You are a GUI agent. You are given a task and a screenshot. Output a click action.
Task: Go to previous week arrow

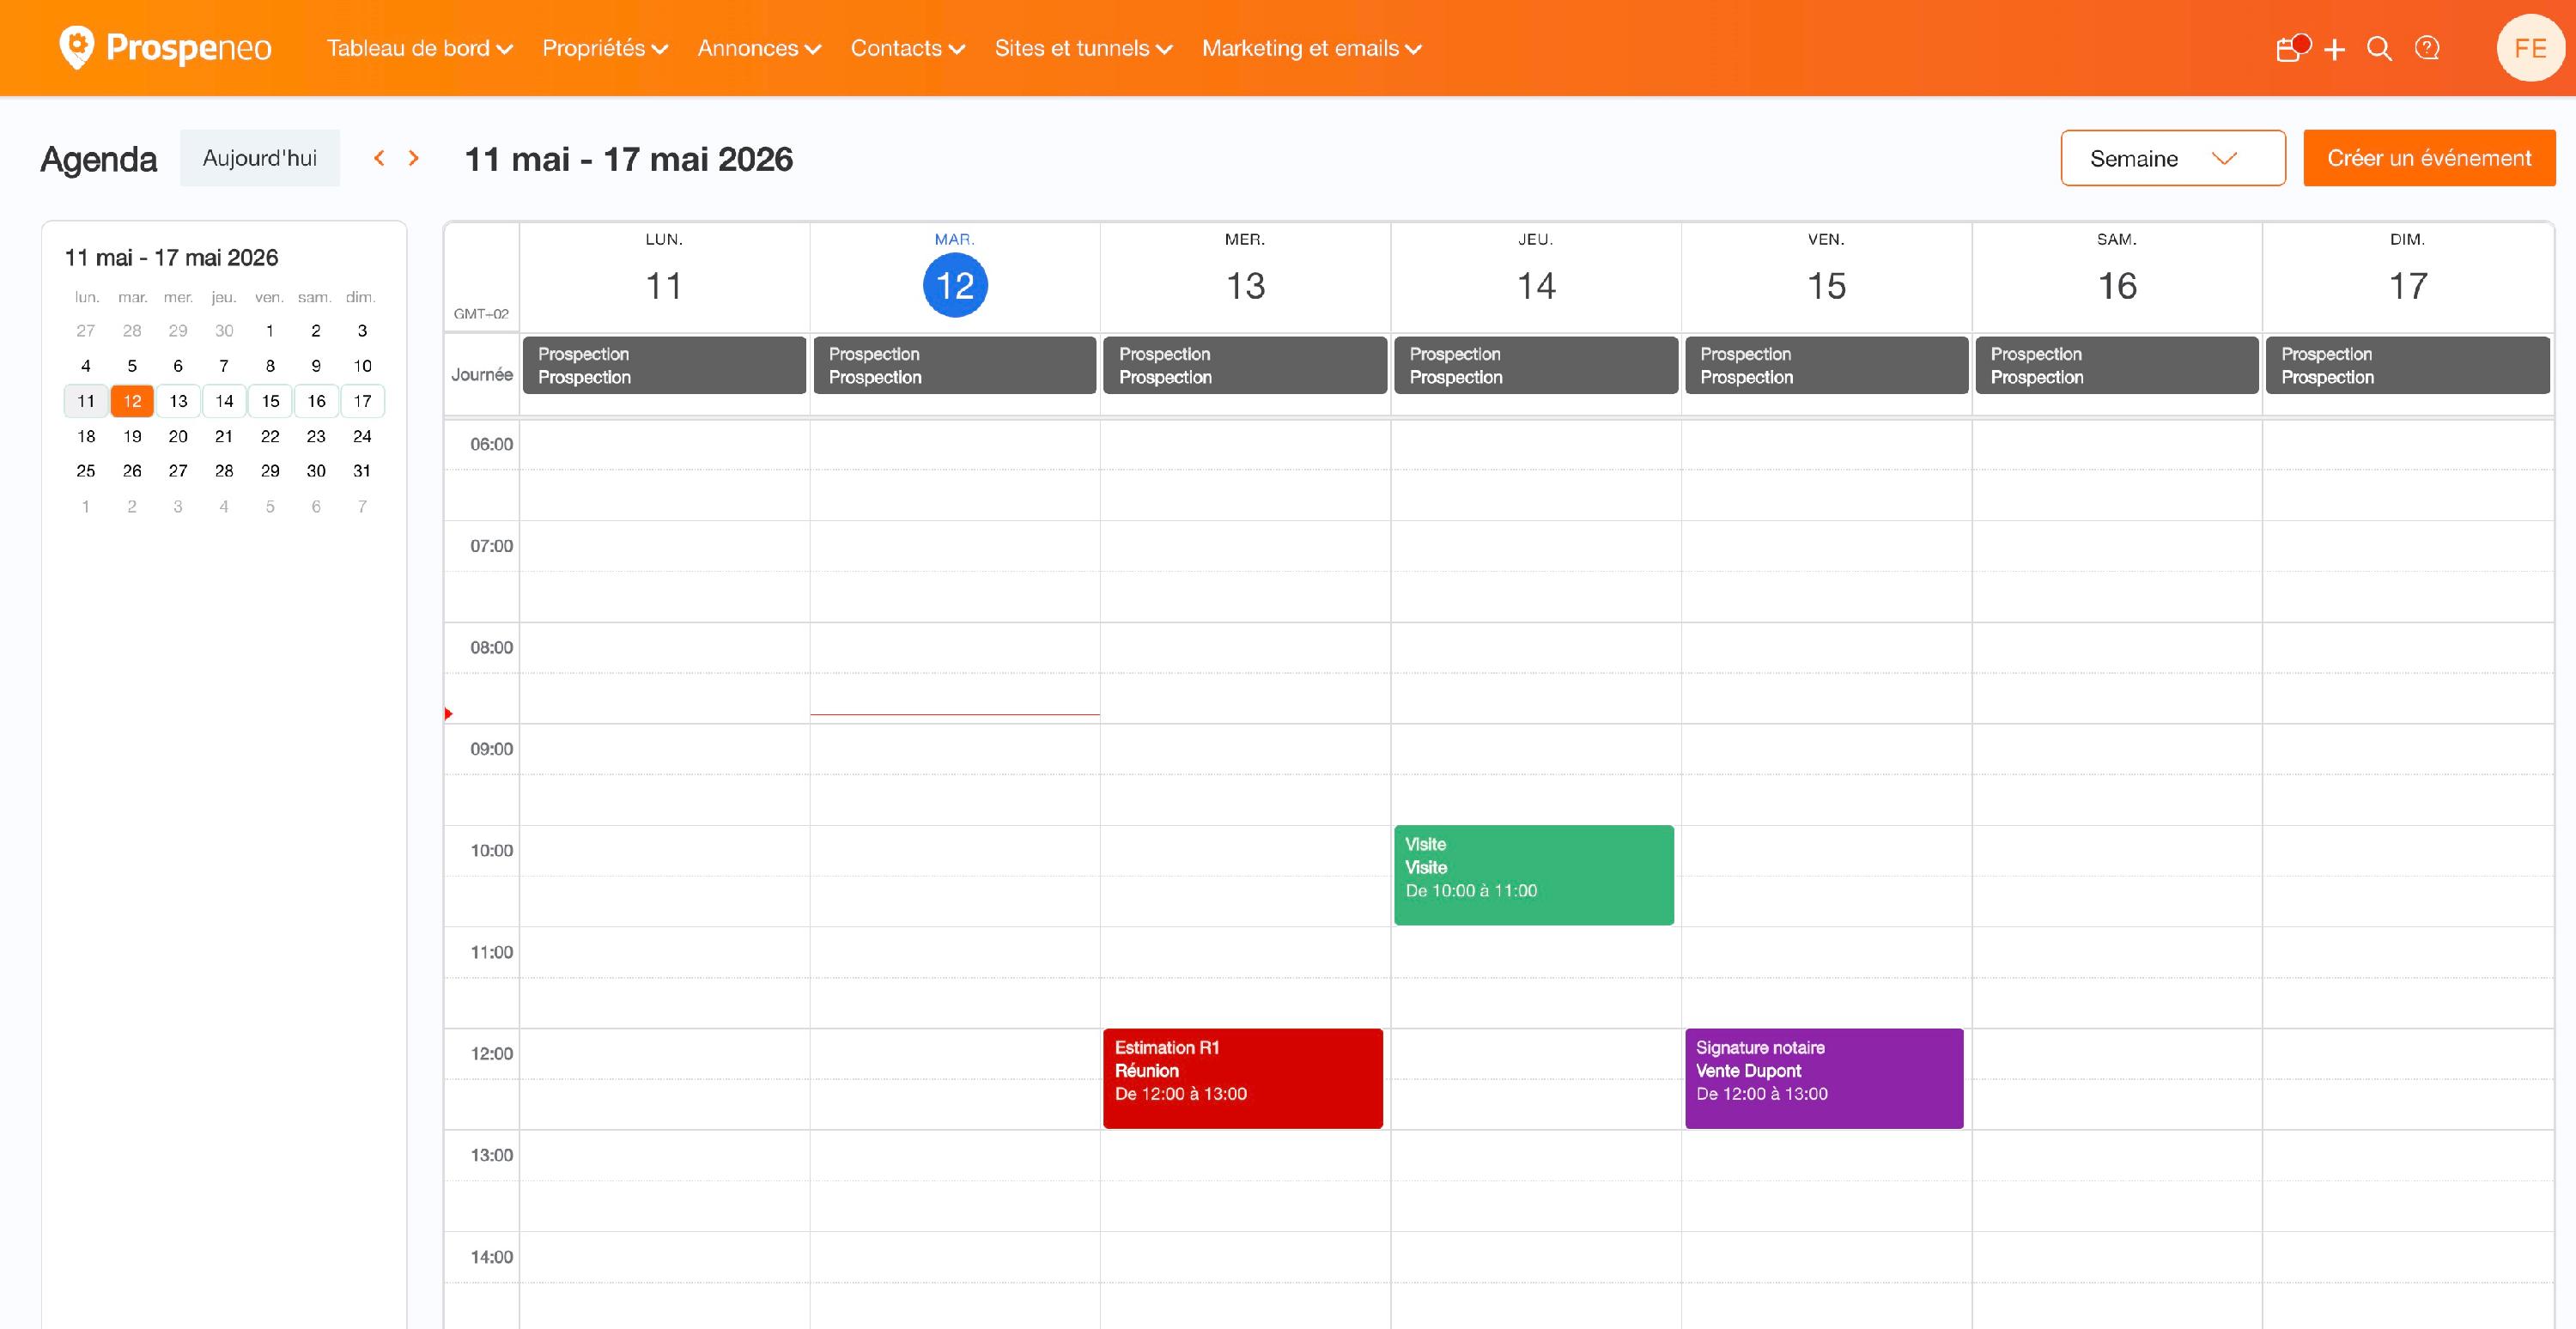tap(379, 158)
